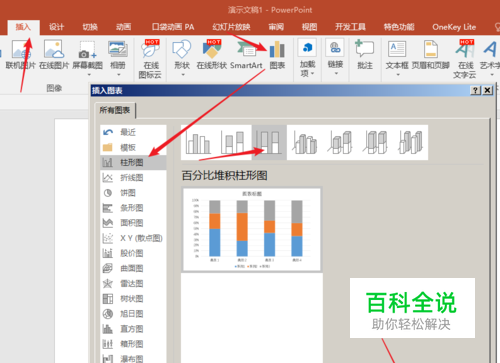Open the 在线形状 online shapes tool

tap(212, 54)
